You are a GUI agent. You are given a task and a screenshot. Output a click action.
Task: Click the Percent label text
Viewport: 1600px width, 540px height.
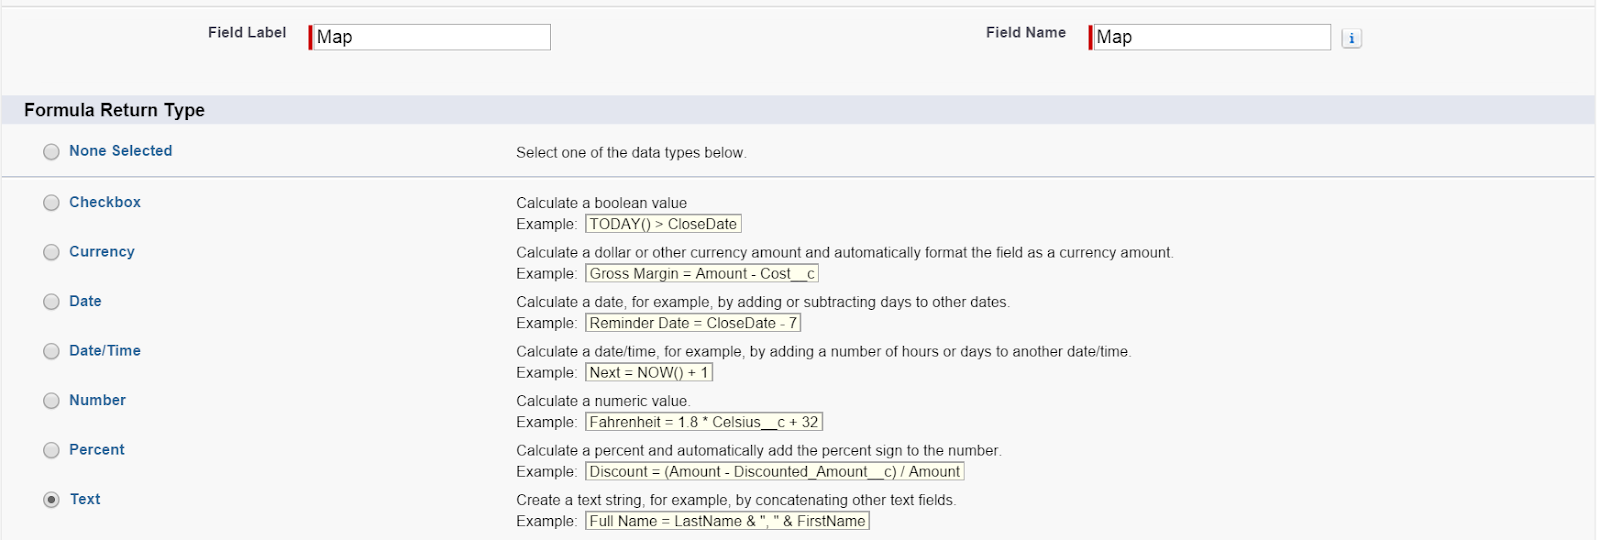pyautogui.click(x=97, y=450)
